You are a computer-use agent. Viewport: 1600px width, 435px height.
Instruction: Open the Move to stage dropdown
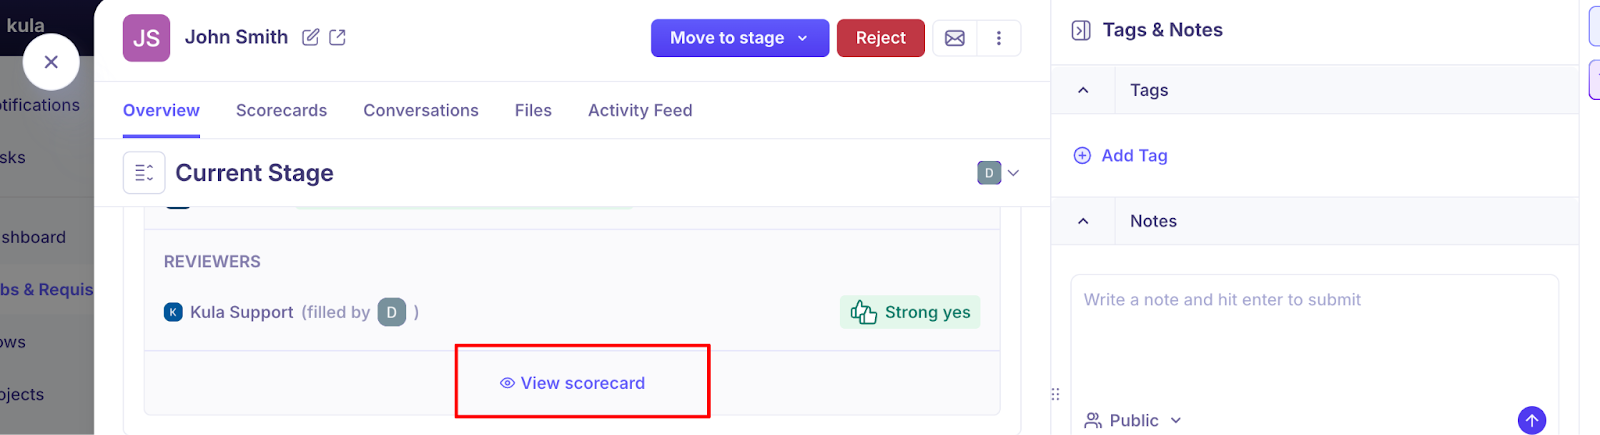click(739, 38)
